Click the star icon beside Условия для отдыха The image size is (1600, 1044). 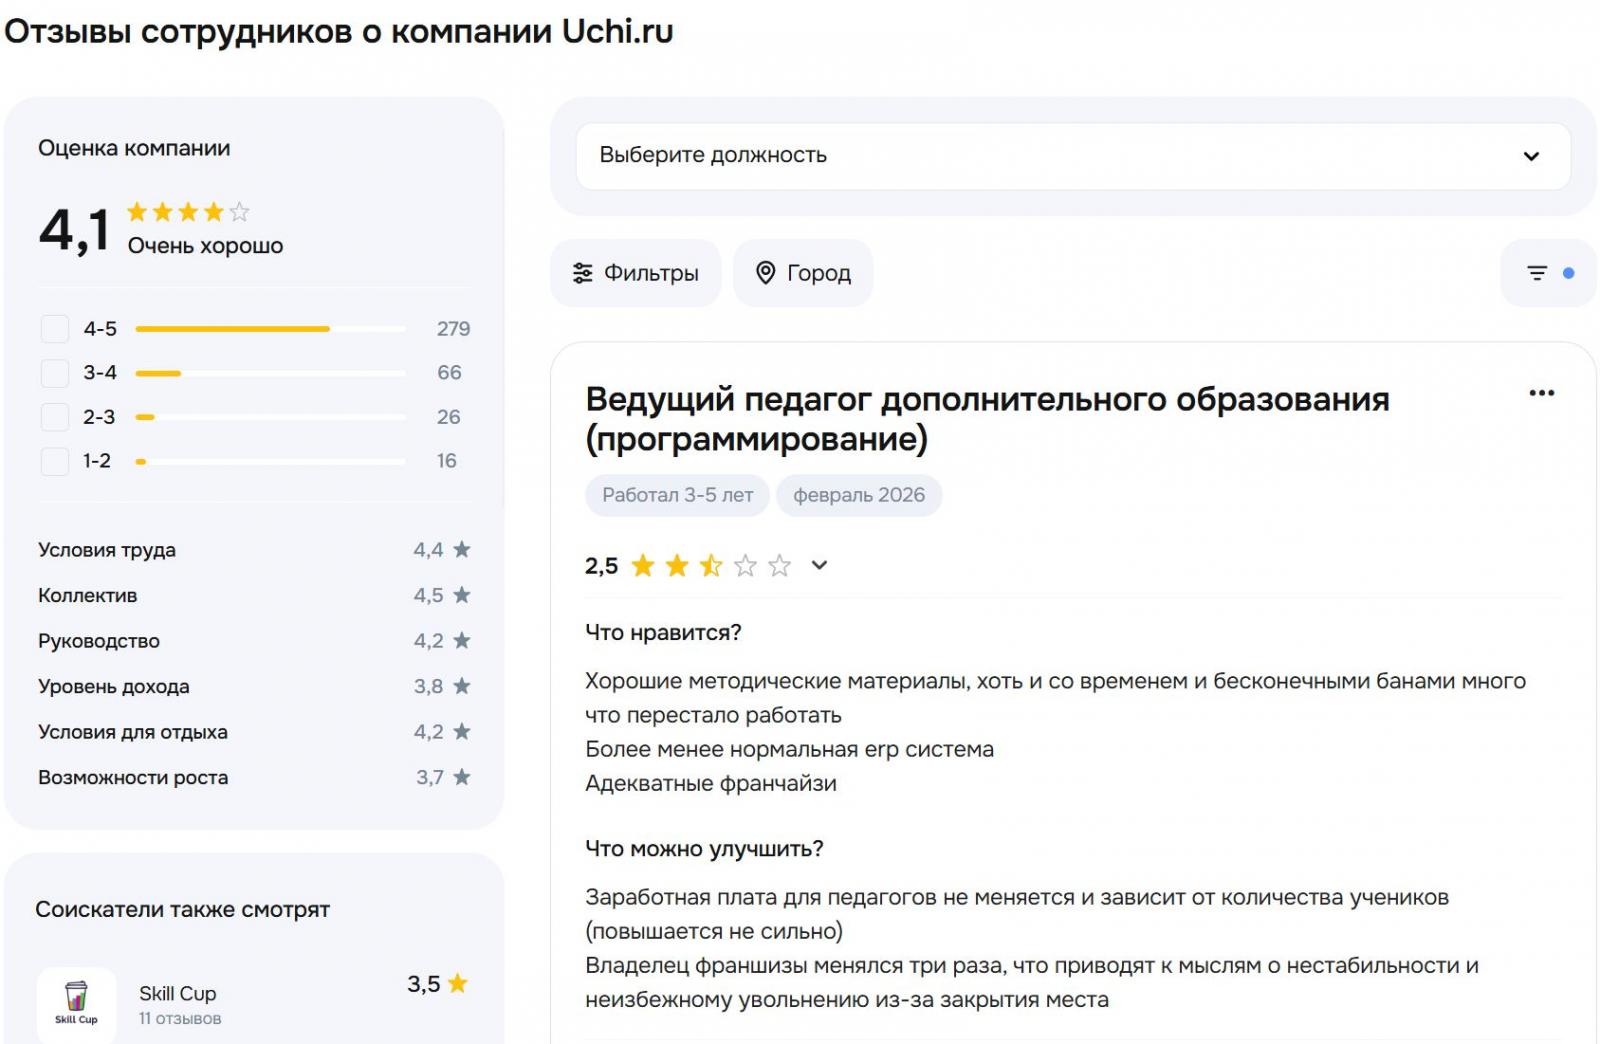(461, 731)
